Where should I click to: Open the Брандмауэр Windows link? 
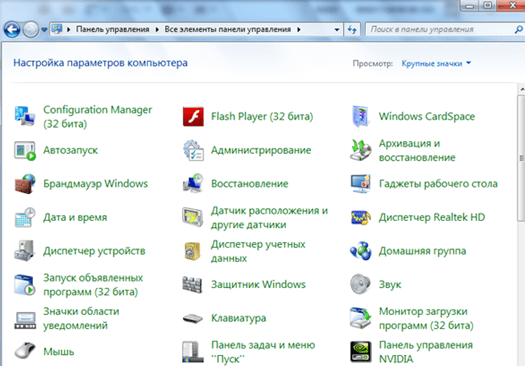[x=96, y=184]
